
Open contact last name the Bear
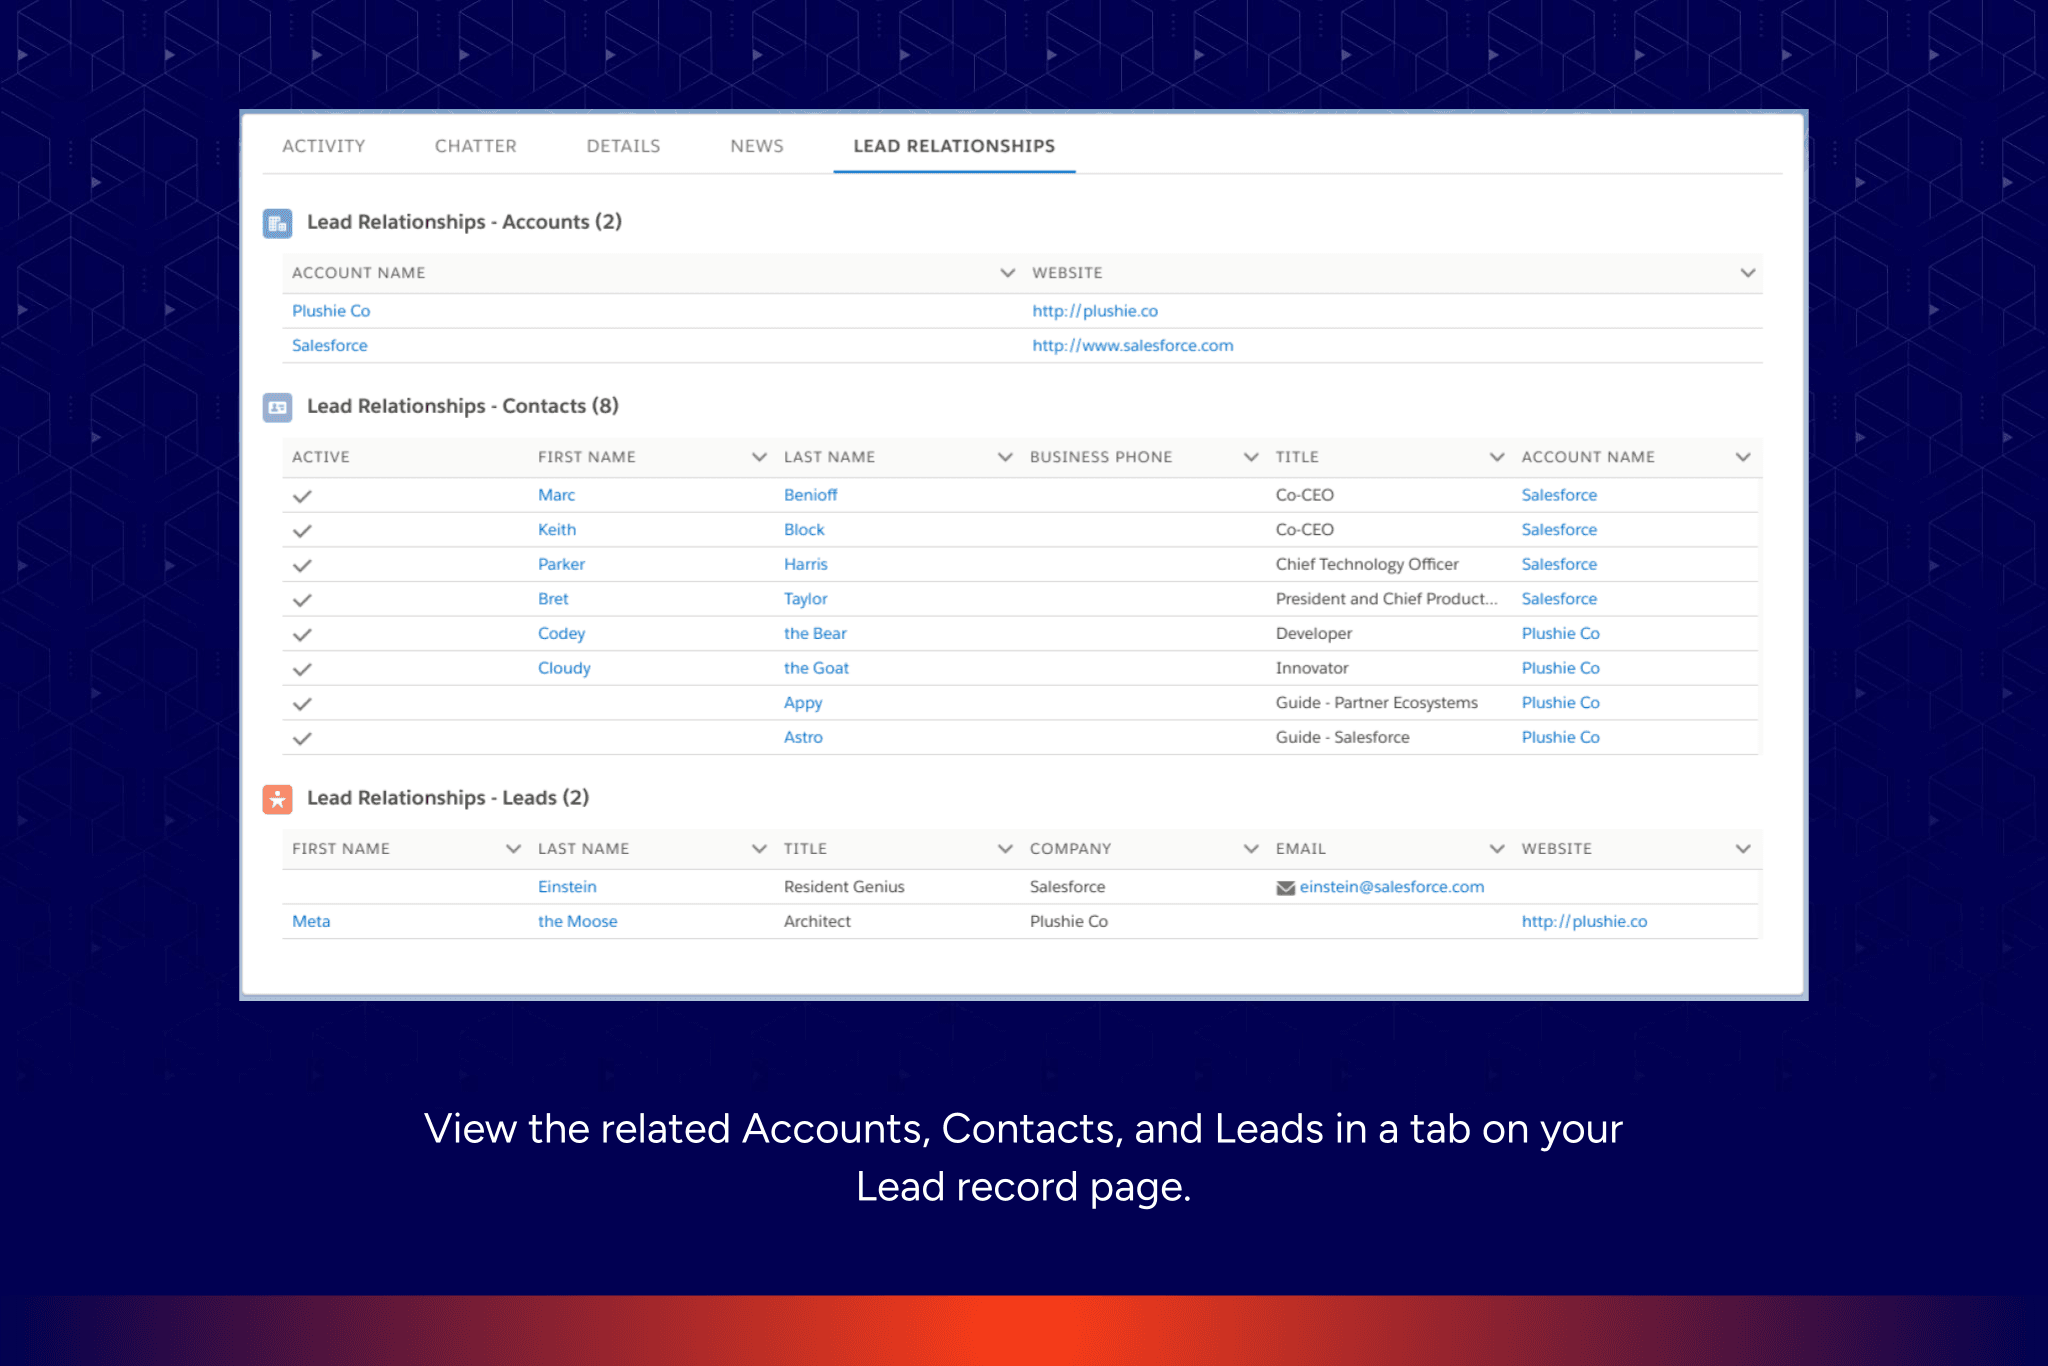tap(815, 634)
